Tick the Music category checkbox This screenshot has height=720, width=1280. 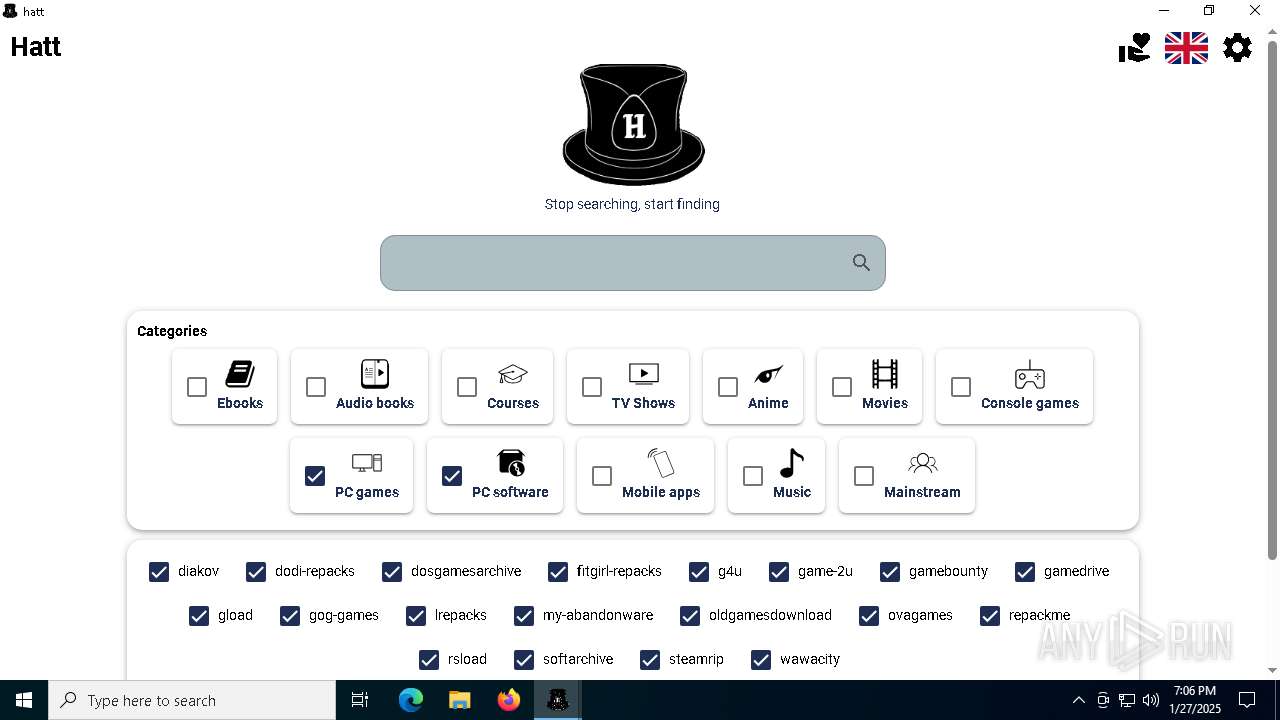[753, 476]
